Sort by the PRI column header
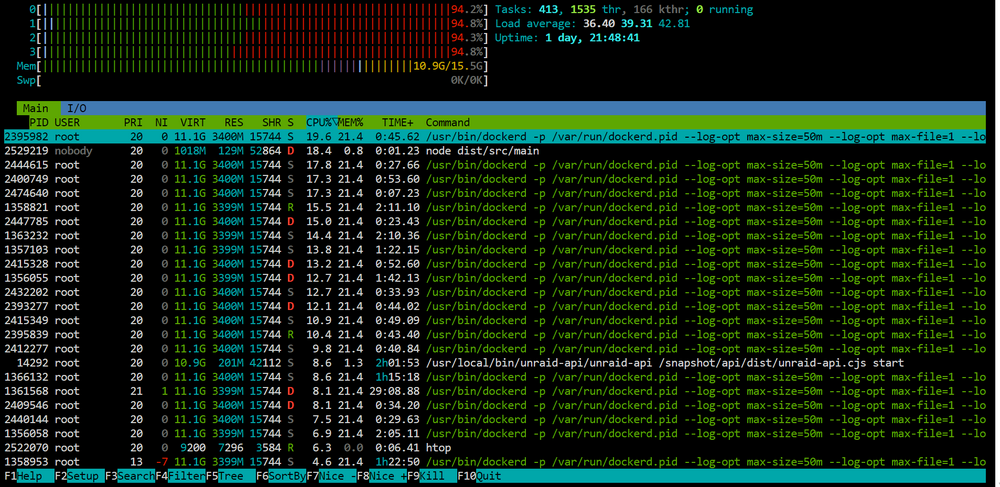 (x=133, y=122)
